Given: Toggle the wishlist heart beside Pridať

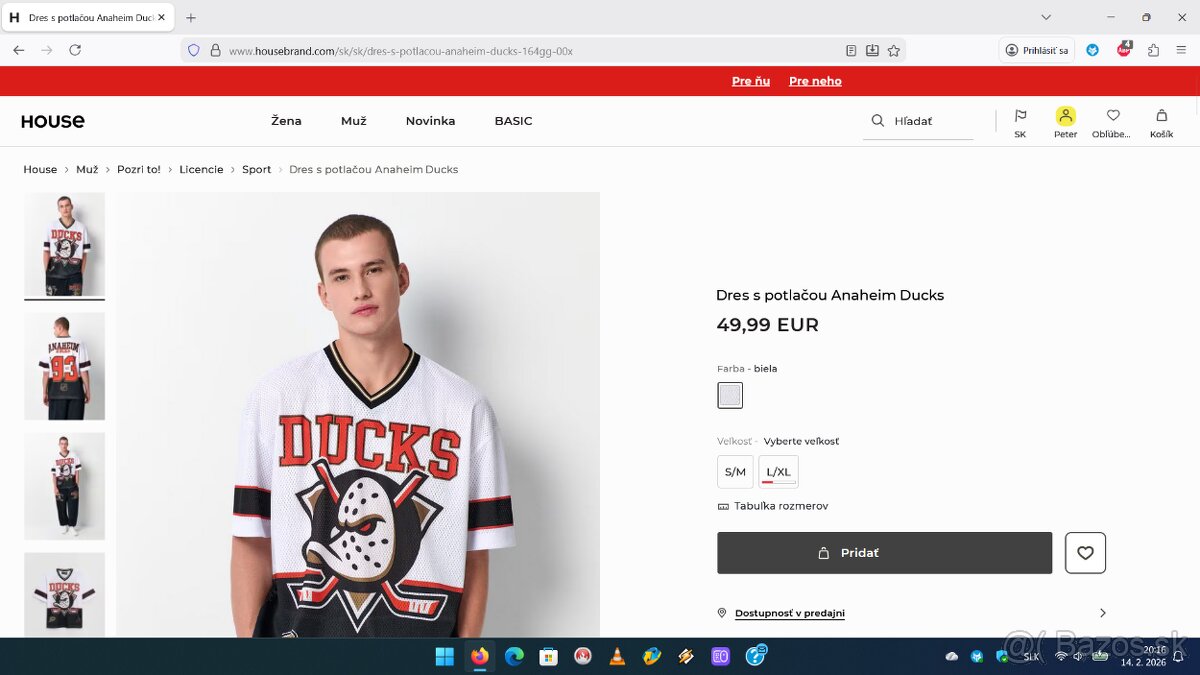Looking at the screenshot, I should click(1085, 552).
